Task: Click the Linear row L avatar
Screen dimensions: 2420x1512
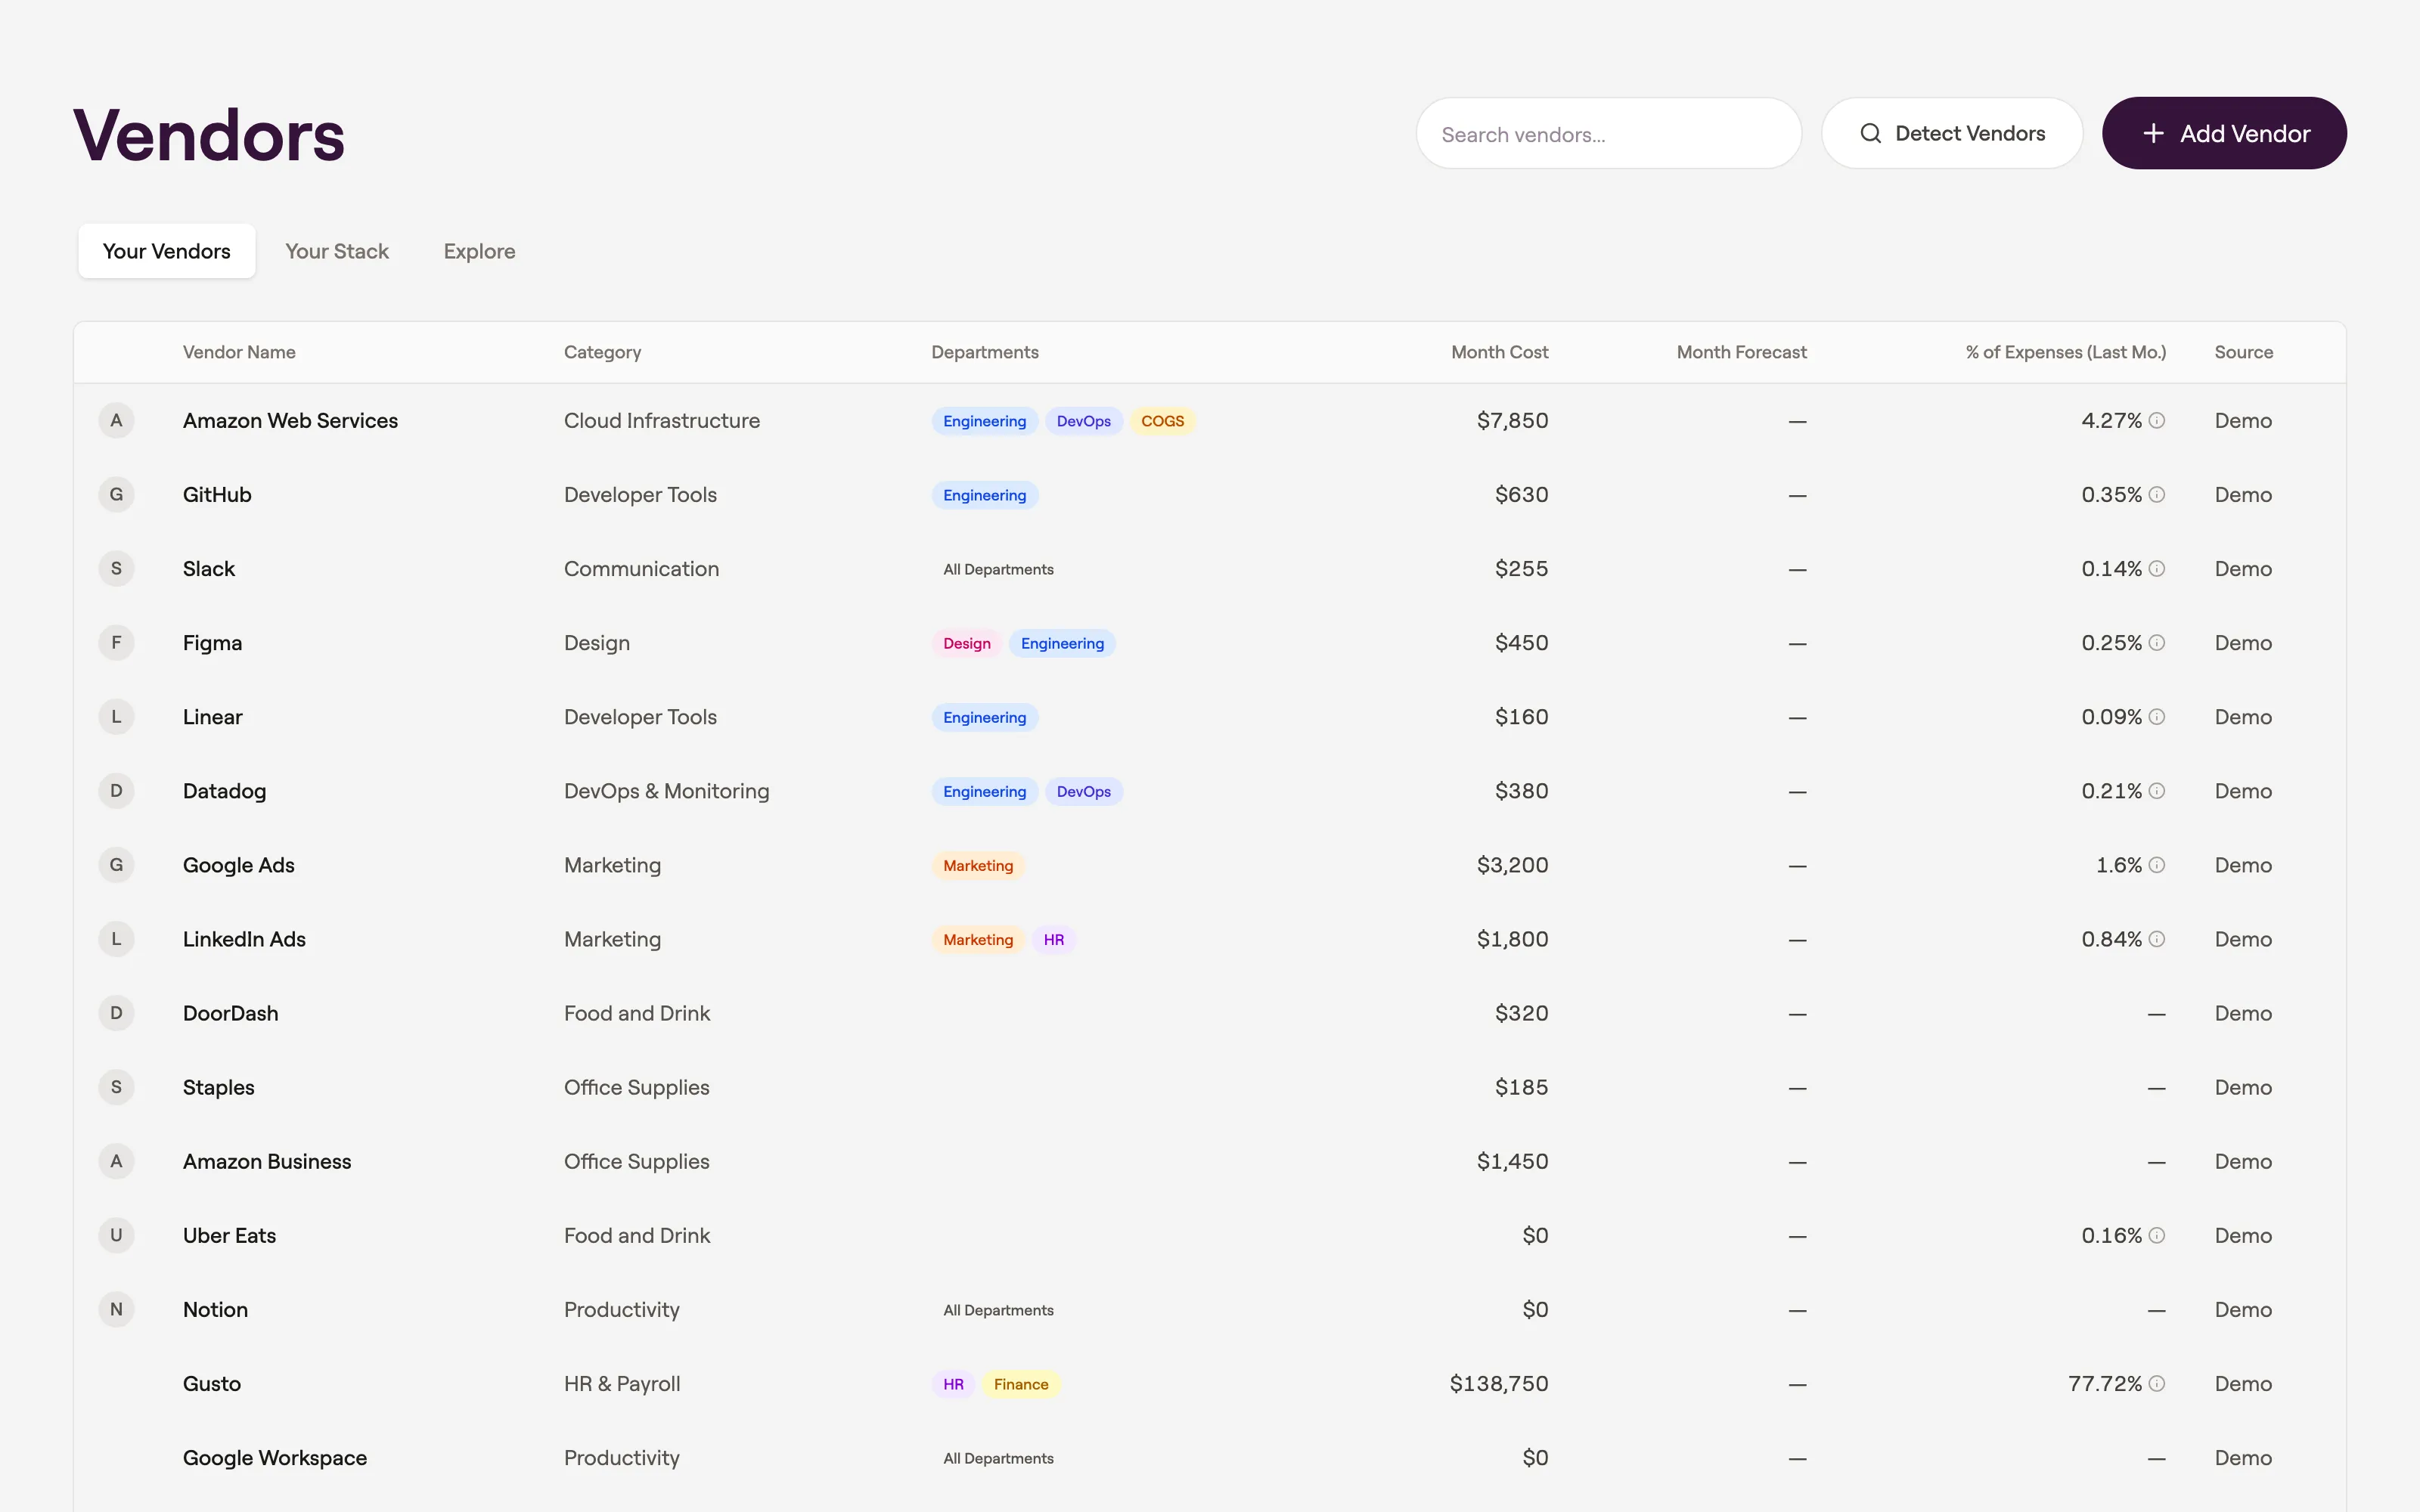Action: click(116, 717)
